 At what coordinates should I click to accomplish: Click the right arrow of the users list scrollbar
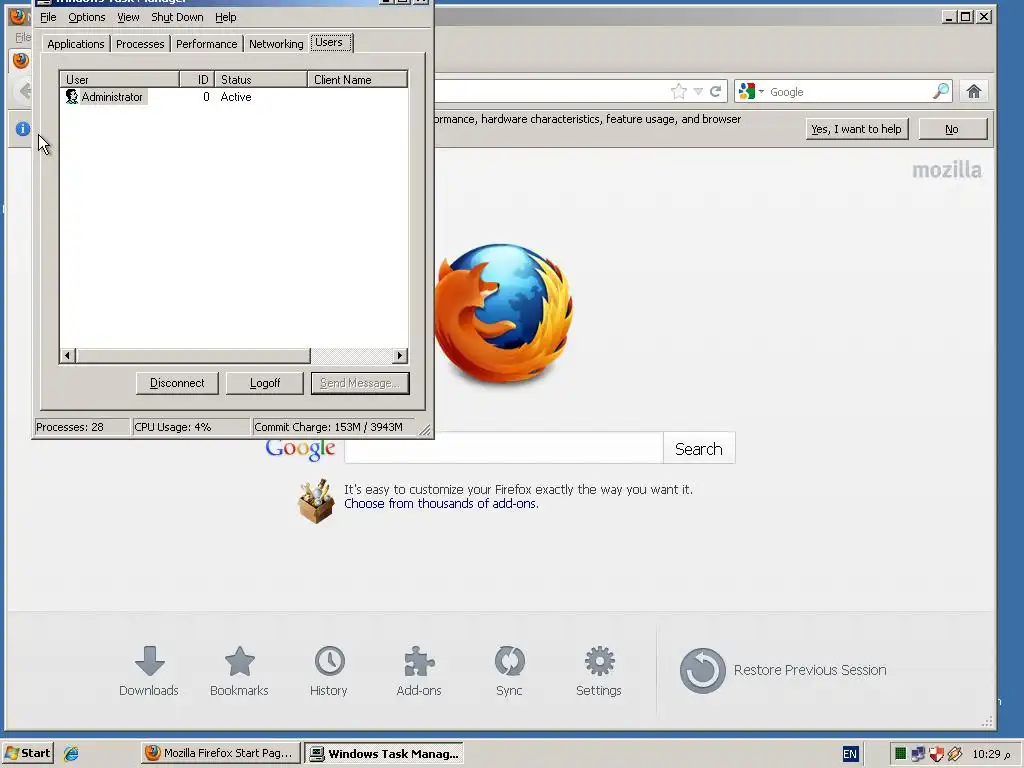click(x=400, y=356)
